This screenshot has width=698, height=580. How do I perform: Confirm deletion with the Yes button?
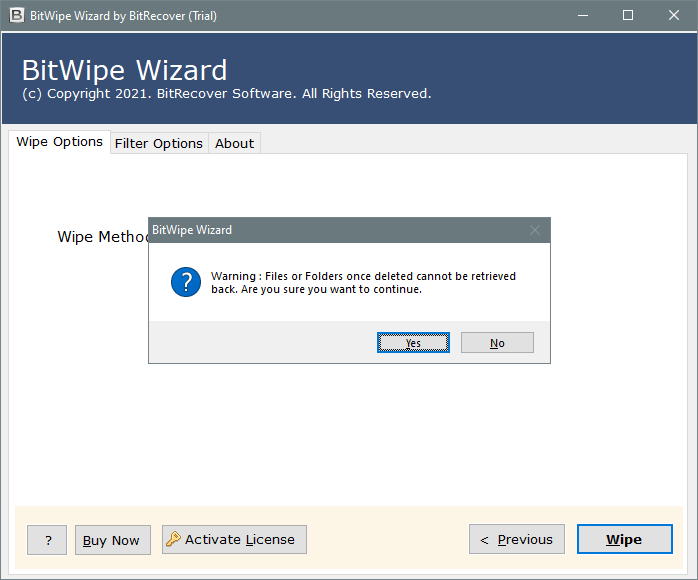click(x=413, y=343)
